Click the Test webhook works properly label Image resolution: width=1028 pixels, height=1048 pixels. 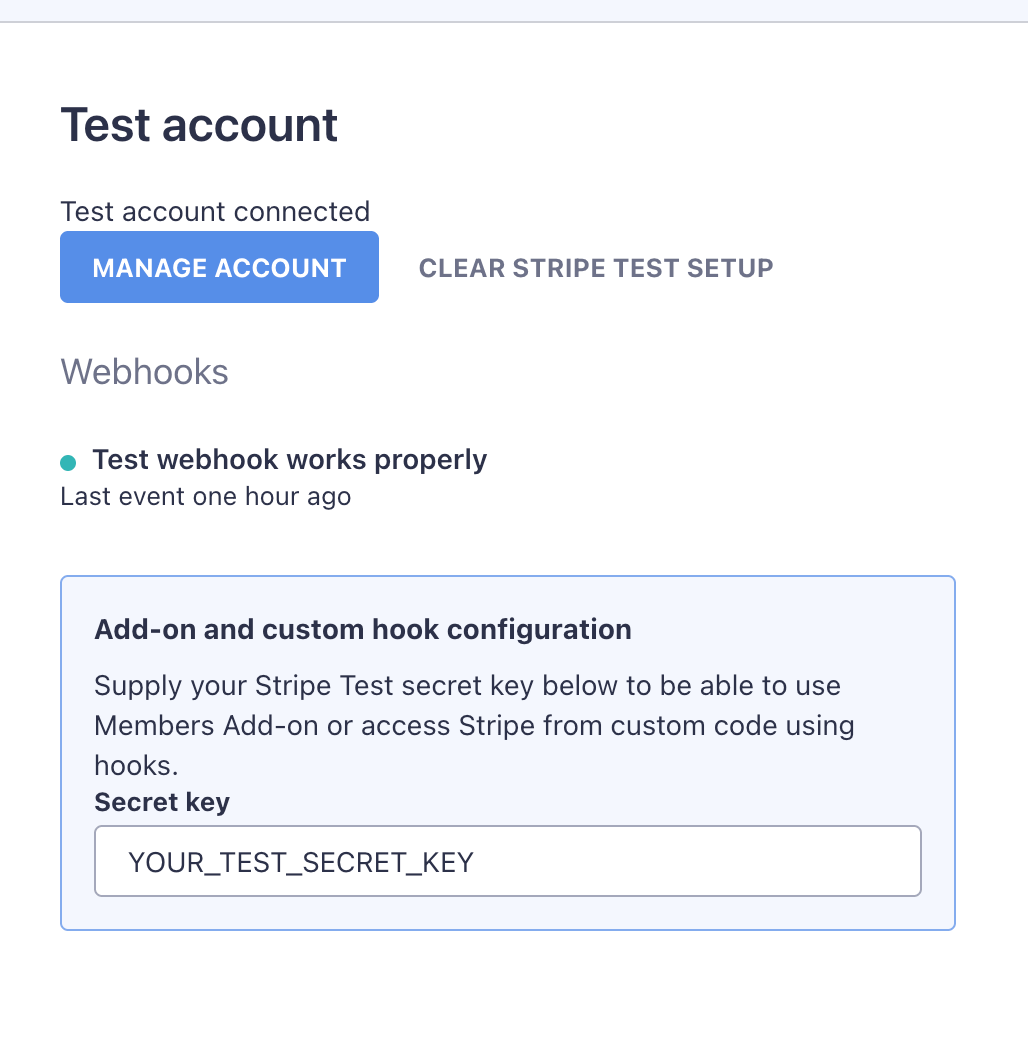point(289,460)
